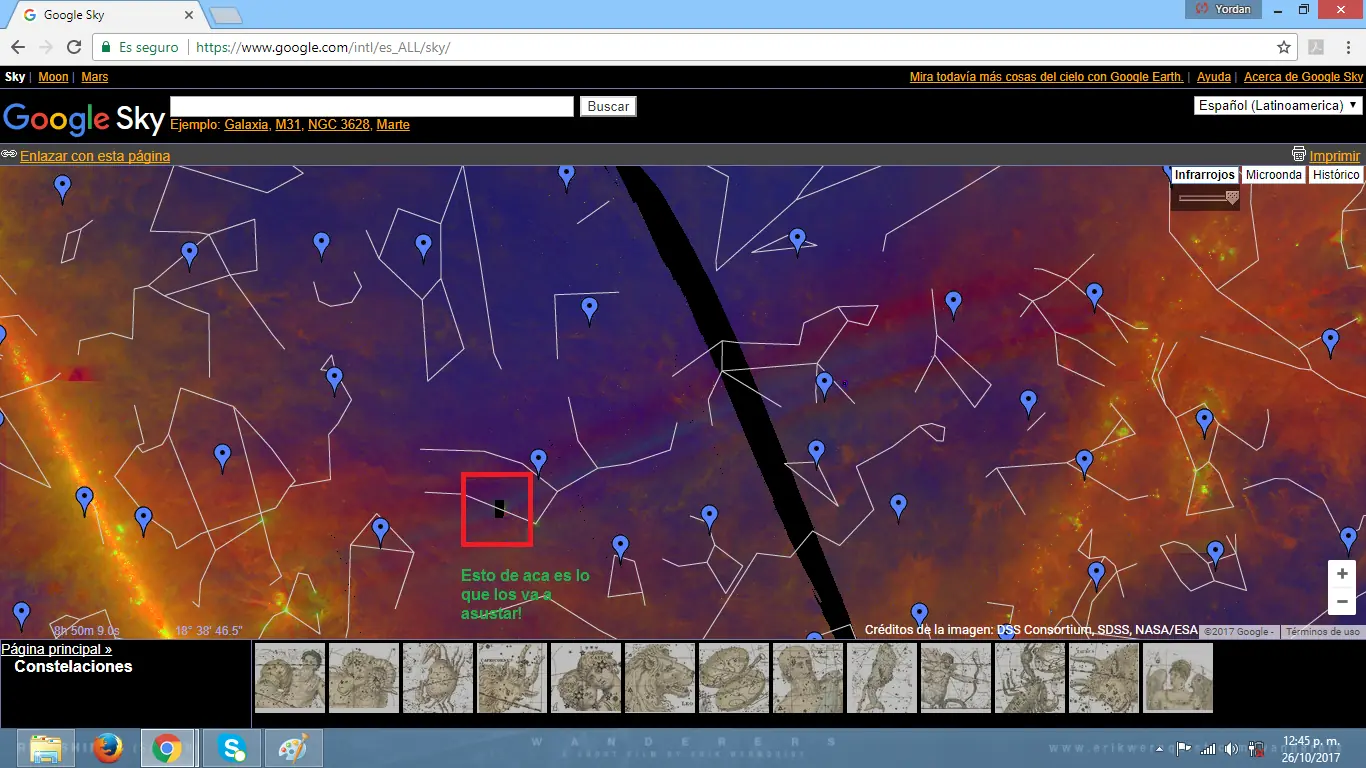Open File Explorer from the taskbar
Image resolution: width=1366 pixels, height=768 pixels.
point(46,748)
